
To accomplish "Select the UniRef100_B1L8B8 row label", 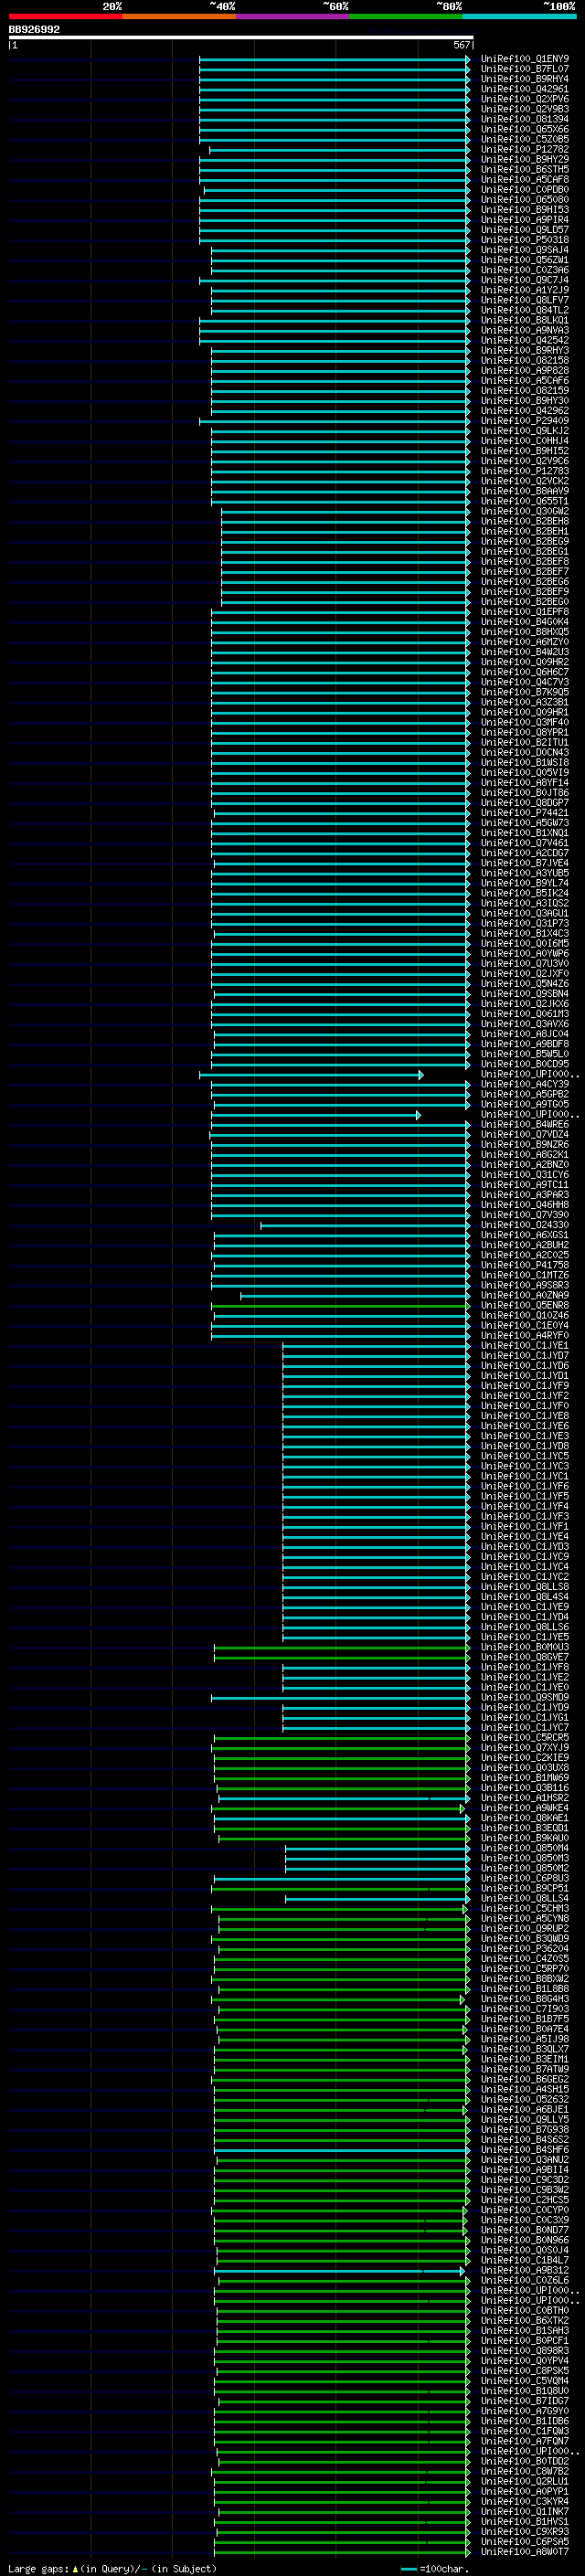I will tap(525, 1989).
